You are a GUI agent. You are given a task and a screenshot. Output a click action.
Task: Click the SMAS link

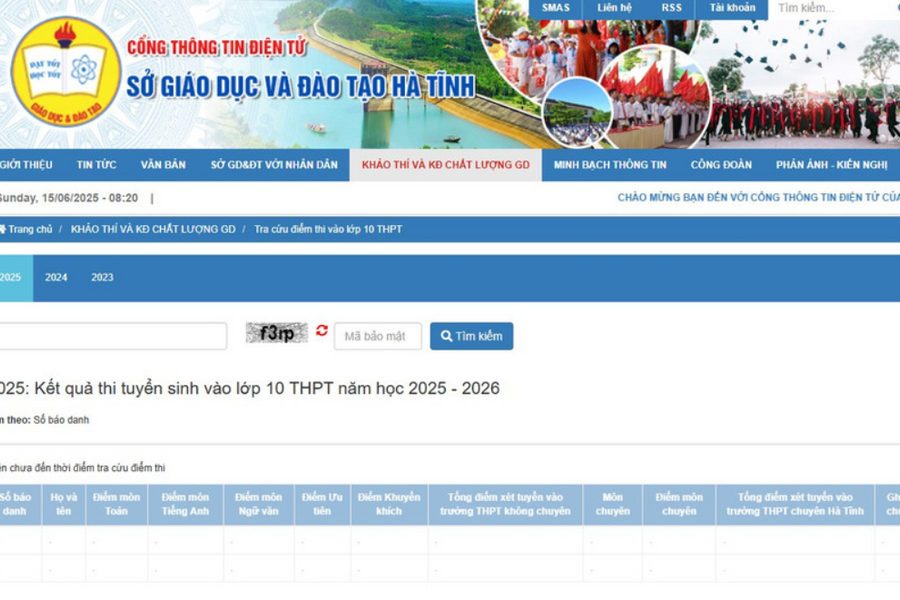[x=554, y=7]
